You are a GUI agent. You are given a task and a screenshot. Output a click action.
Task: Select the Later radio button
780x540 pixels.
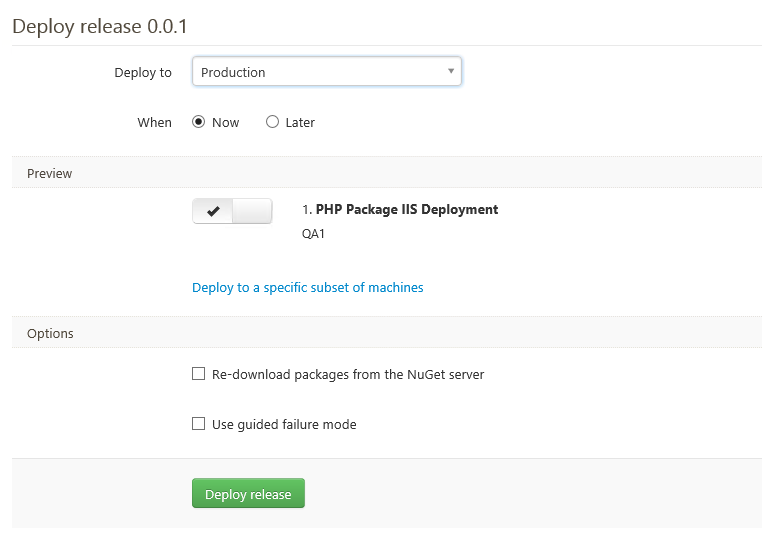272,122
